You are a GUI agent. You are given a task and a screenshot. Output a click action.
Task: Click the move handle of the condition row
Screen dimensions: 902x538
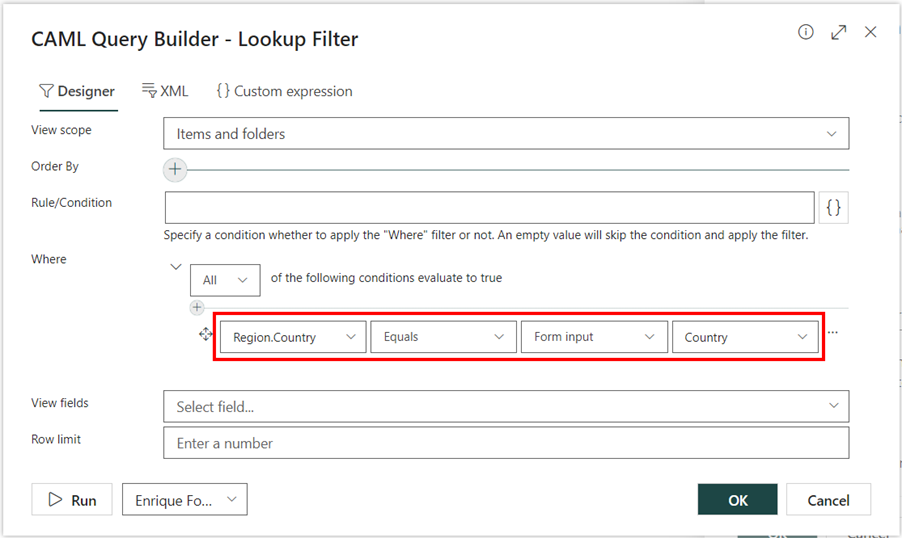click(x=206, y=335)
